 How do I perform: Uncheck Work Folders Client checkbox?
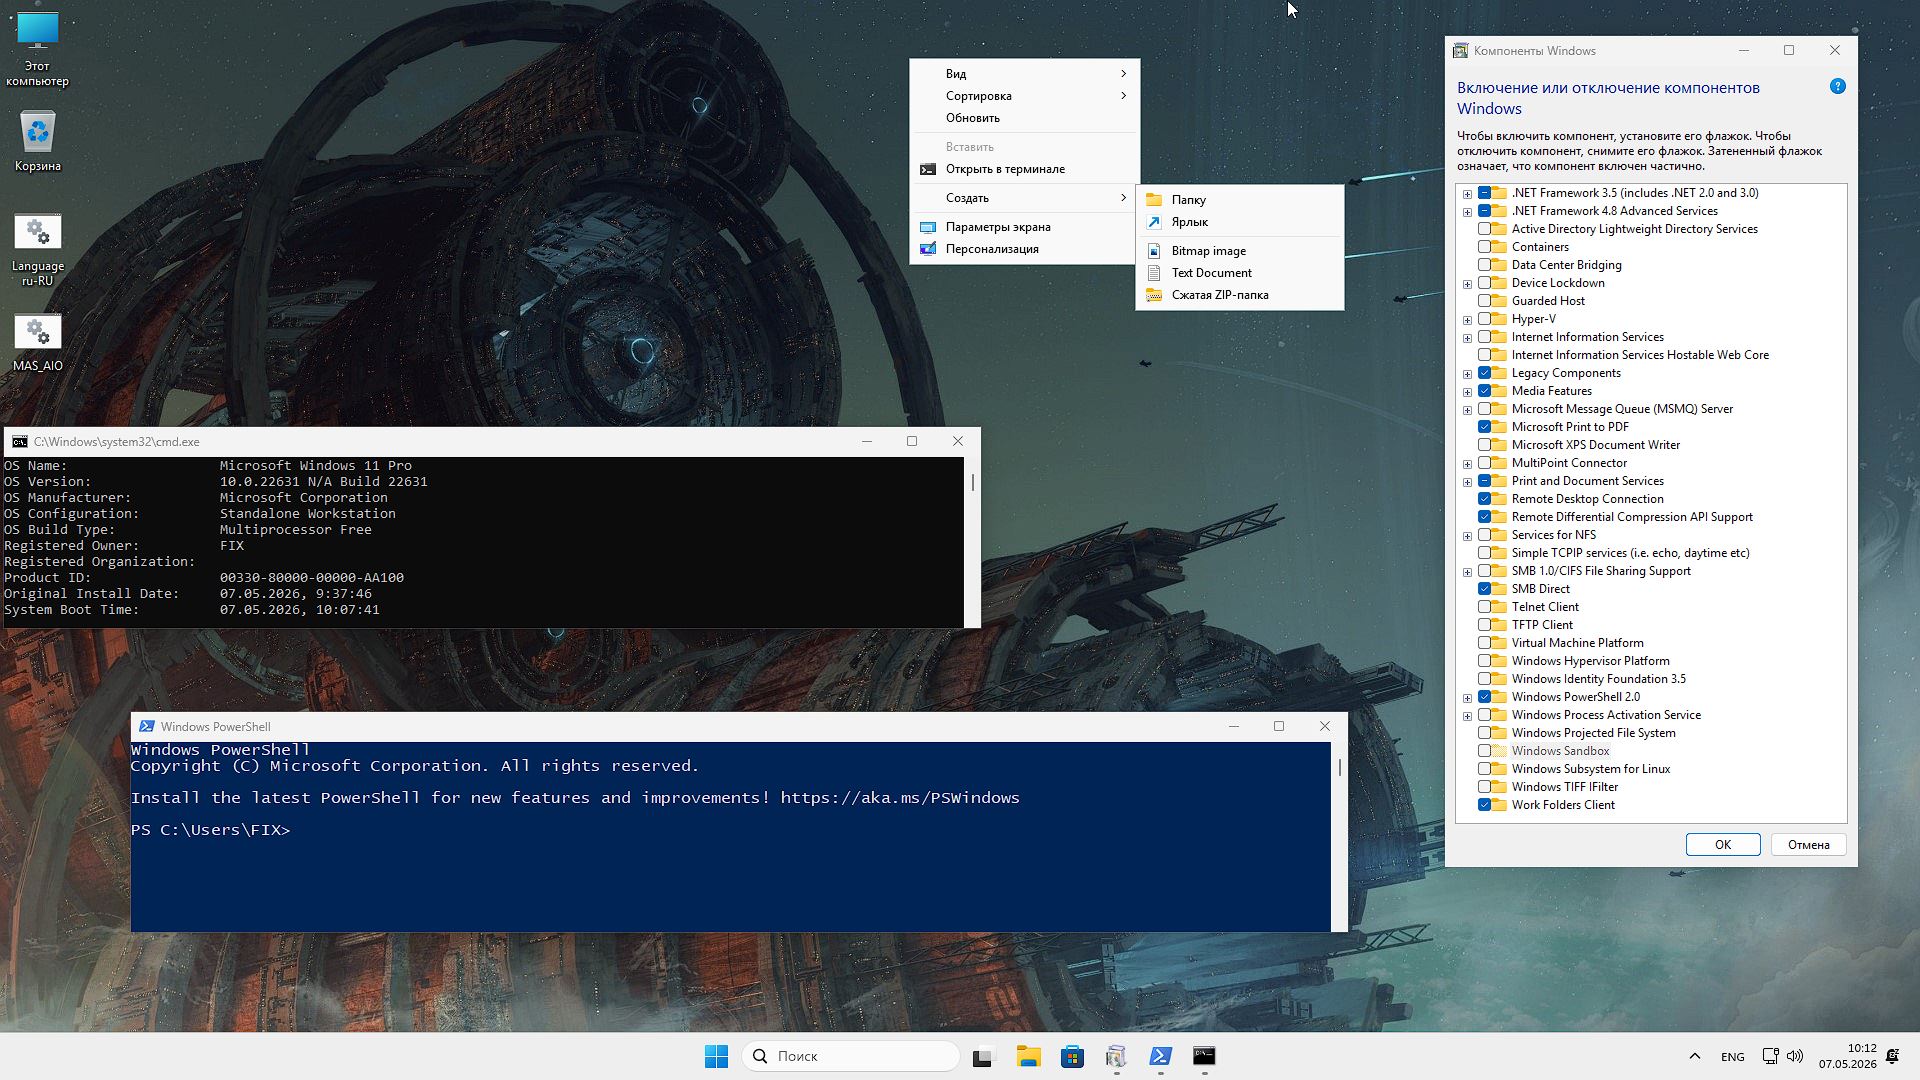tap(1484, 805)
